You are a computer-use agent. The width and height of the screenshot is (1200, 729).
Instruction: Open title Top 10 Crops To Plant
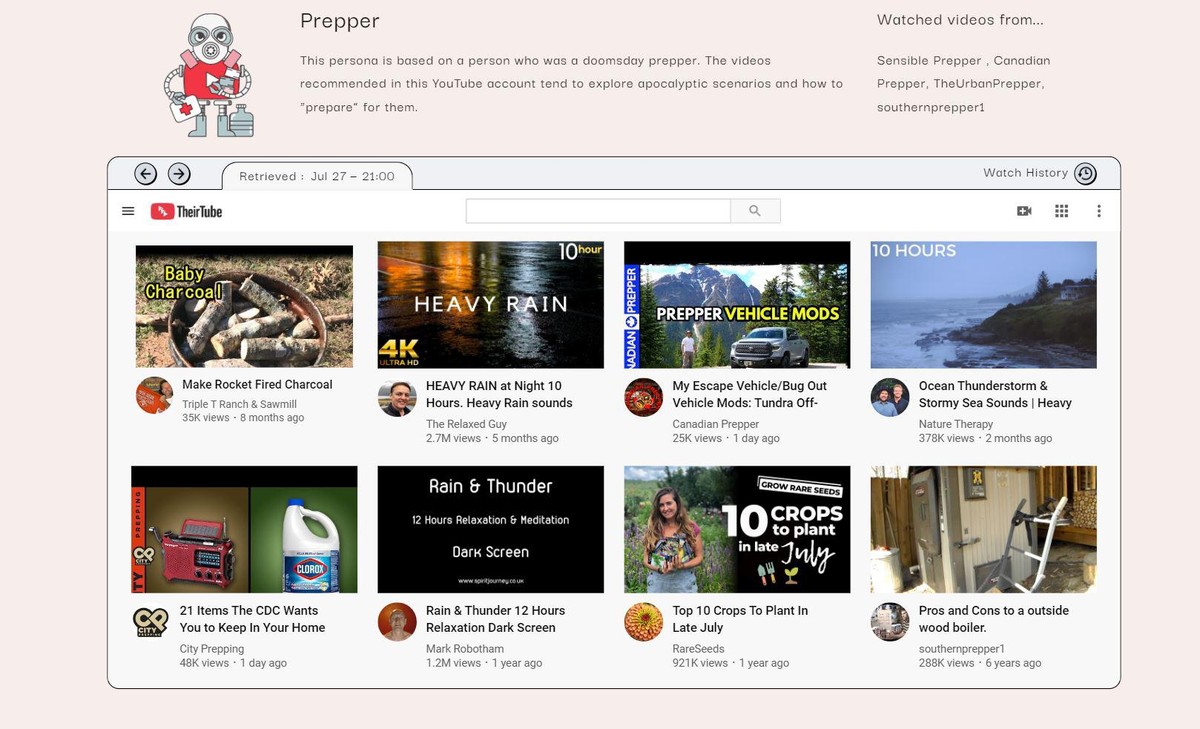[x=740, y=619]
